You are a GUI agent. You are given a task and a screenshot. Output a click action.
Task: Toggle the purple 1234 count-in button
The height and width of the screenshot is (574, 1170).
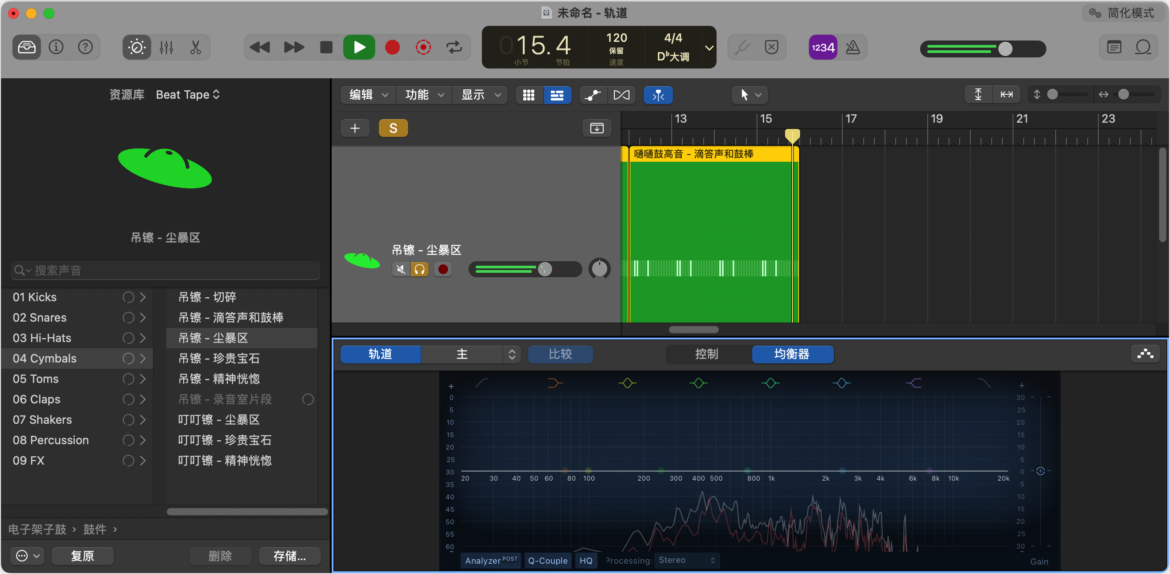click(x=822, y=47)
